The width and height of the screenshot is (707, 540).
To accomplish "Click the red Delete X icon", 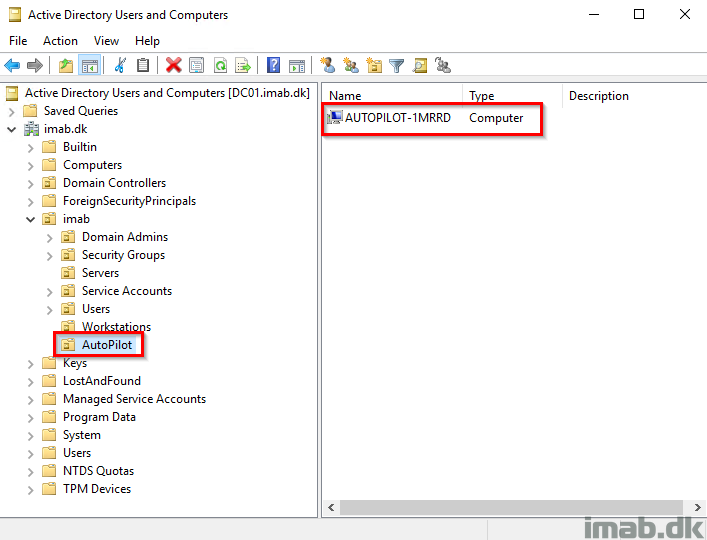I will [174, 66].
